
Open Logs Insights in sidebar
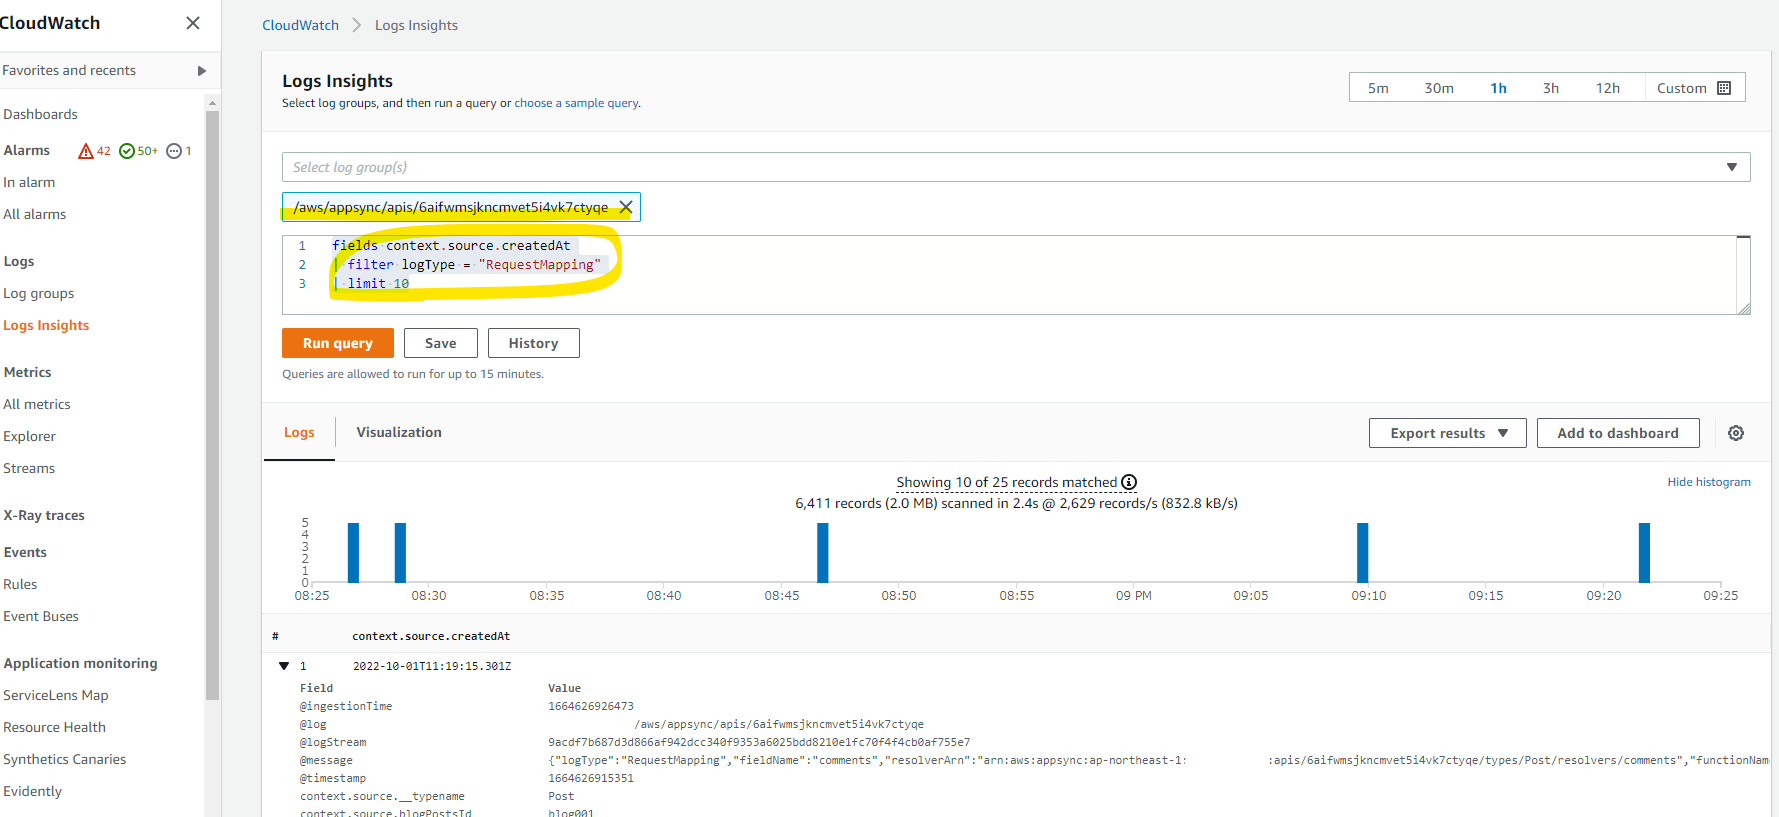46,325
